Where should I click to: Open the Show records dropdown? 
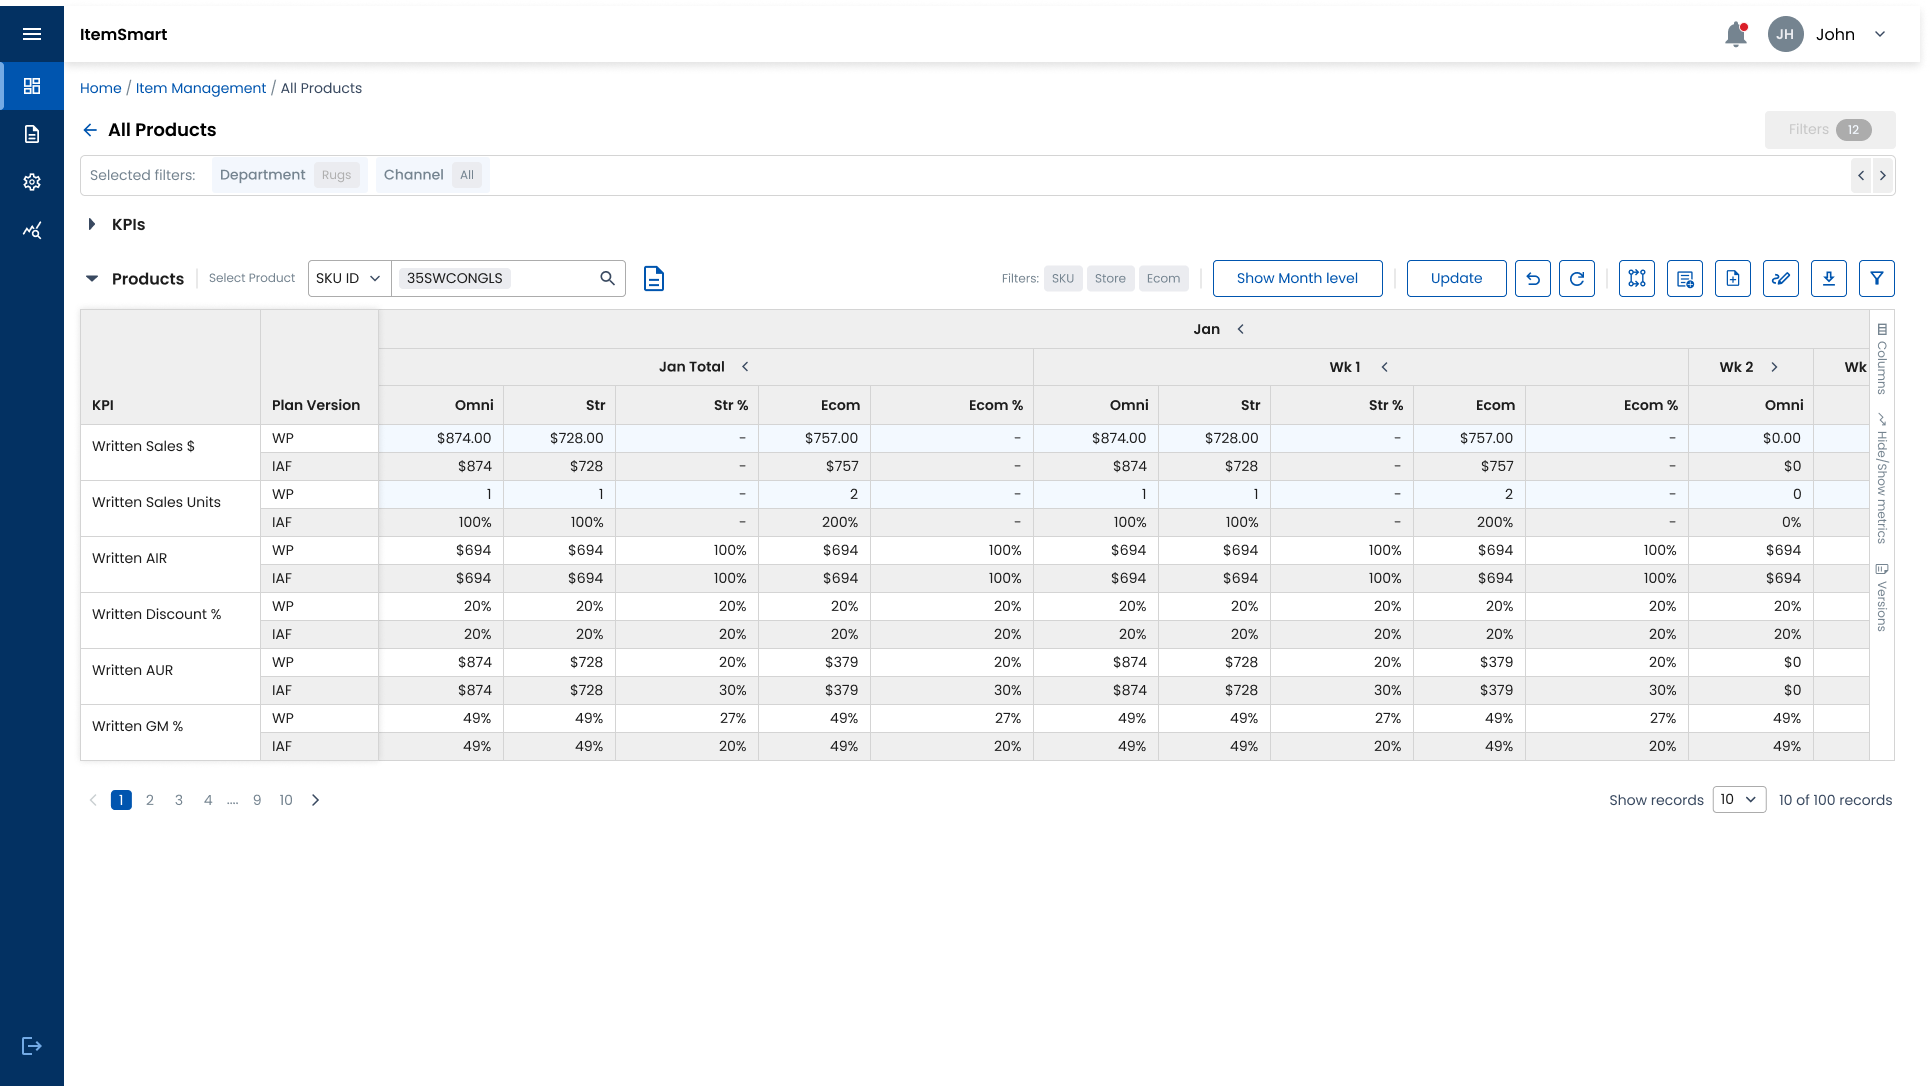(x=1739, y=800)
